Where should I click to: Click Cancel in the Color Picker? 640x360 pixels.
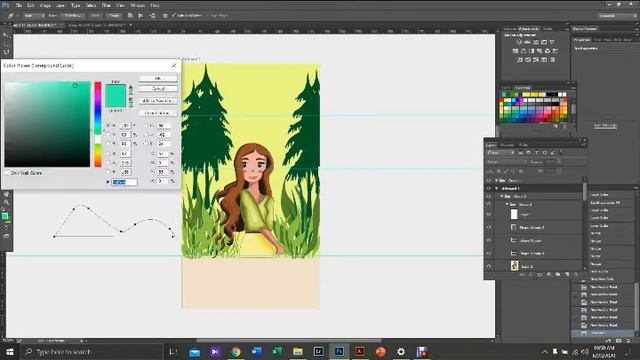point(158,89)
